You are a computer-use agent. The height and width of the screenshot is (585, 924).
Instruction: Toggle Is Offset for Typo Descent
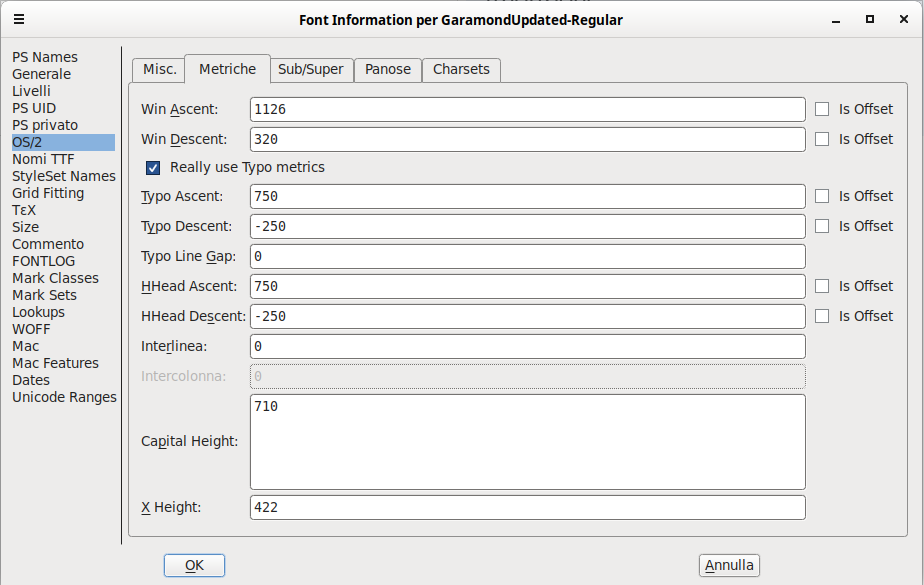click(x=822, y=226)
